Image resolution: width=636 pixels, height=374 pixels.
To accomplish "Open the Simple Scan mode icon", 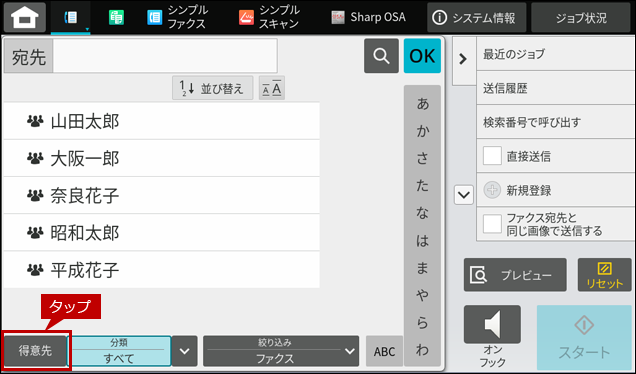I will click(x=246, y=17).
